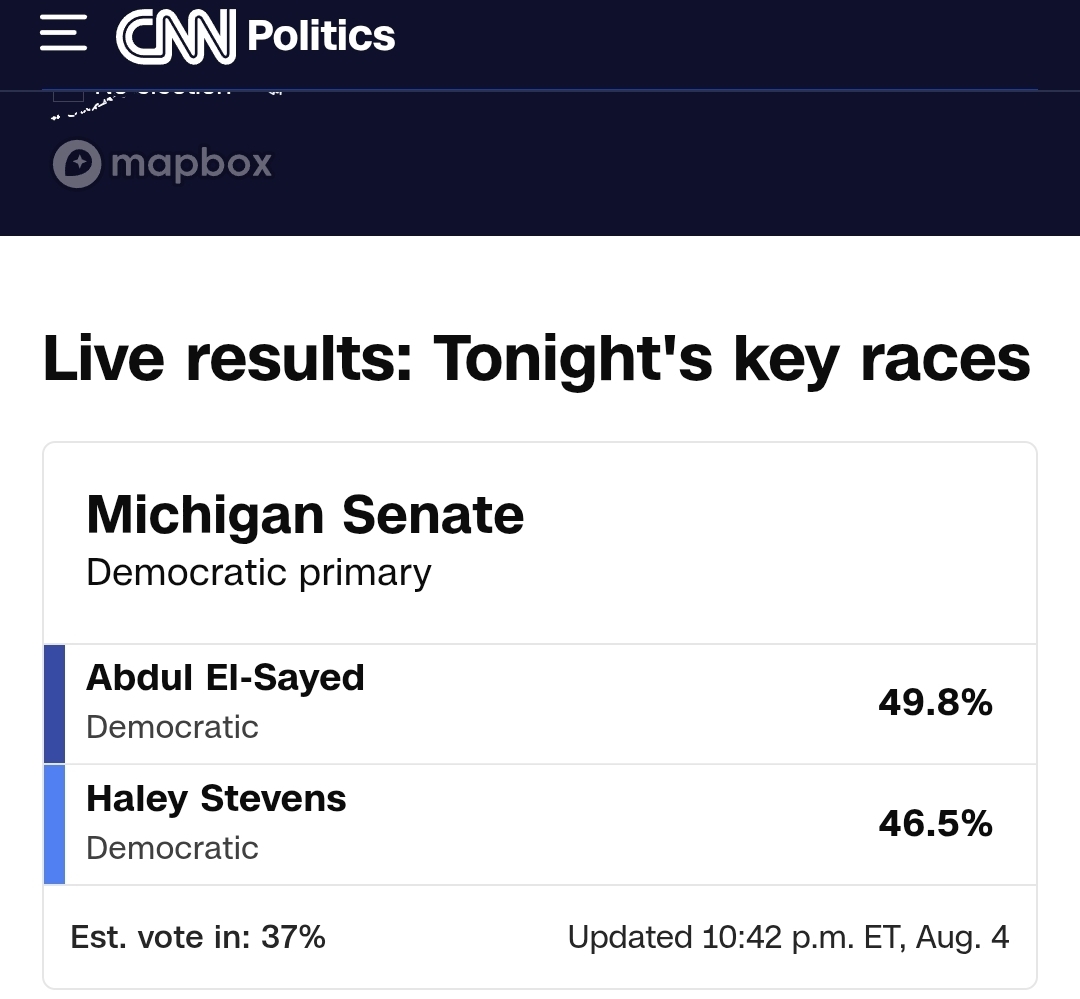Viewport: 1080px width, 999px height.
Task: Click the partially hidden No election legend box
Action: (x=68, y=95)
